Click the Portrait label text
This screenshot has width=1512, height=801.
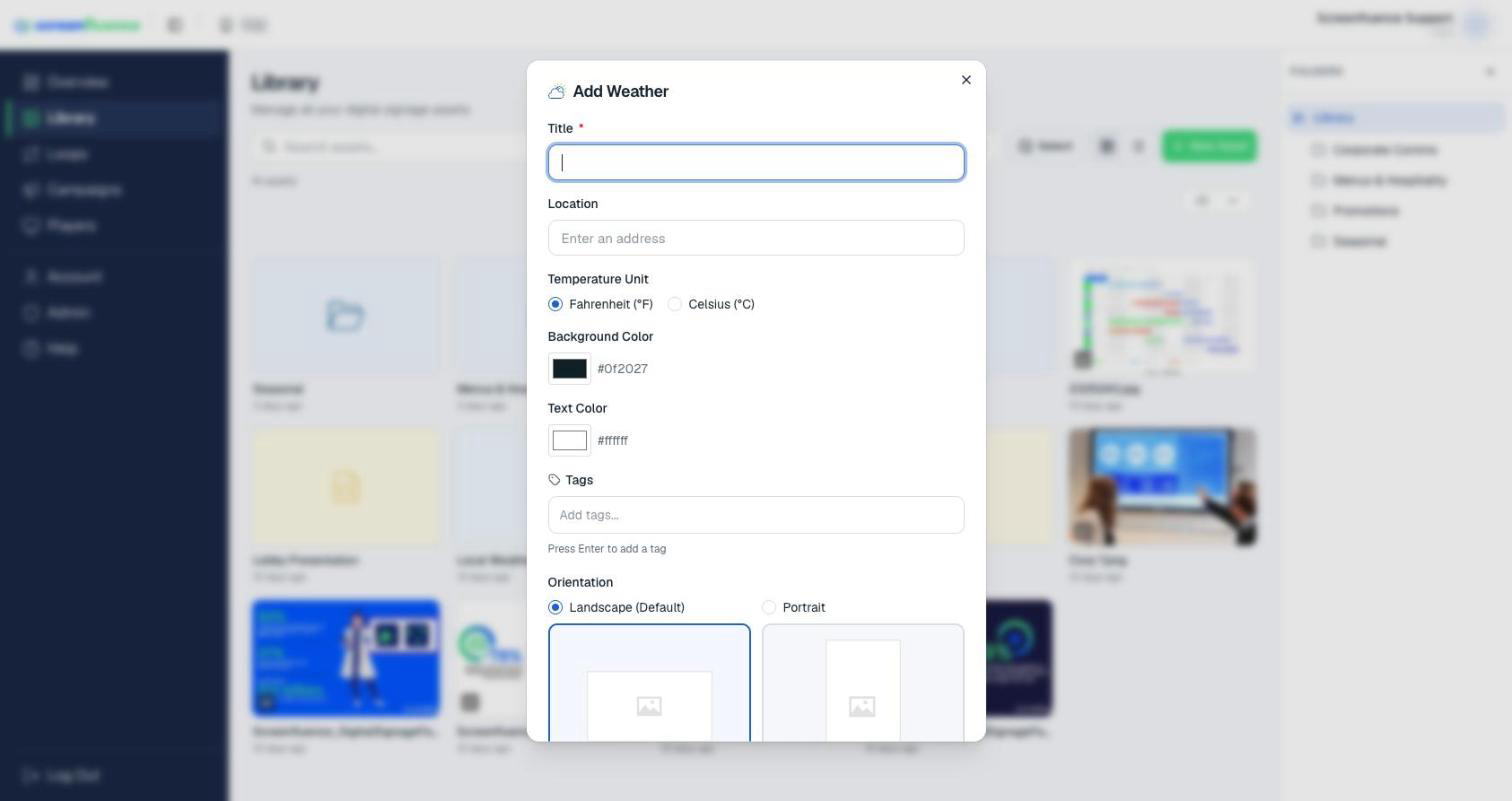pos(804,607)
